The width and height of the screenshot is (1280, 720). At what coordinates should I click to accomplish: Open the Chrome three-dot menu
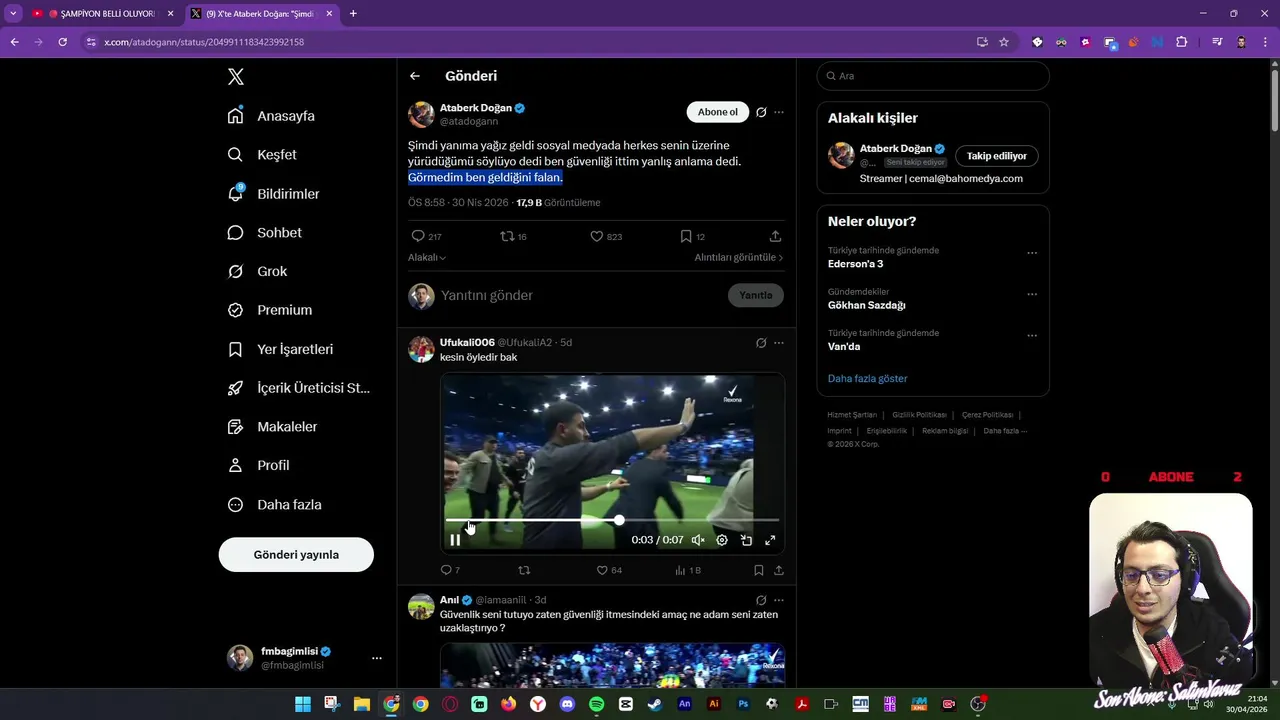[x=1266, y=42]
